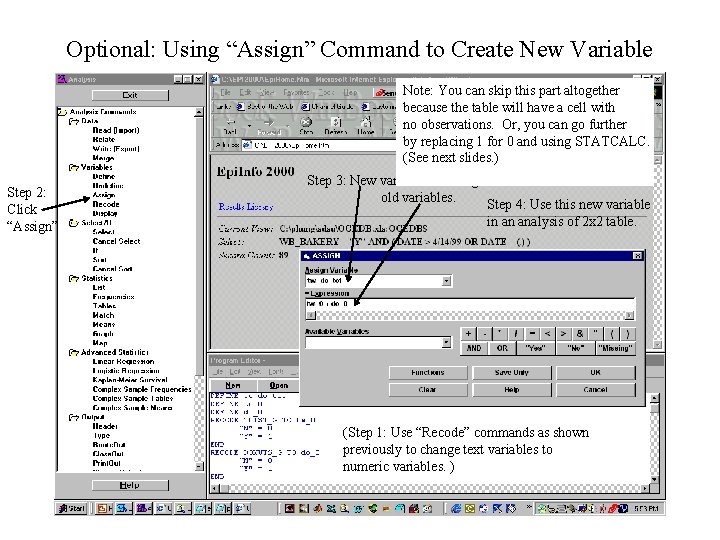Click the Internet Explorer address bar
Viewport: 720px width, 540px height.
coord(321,145)
